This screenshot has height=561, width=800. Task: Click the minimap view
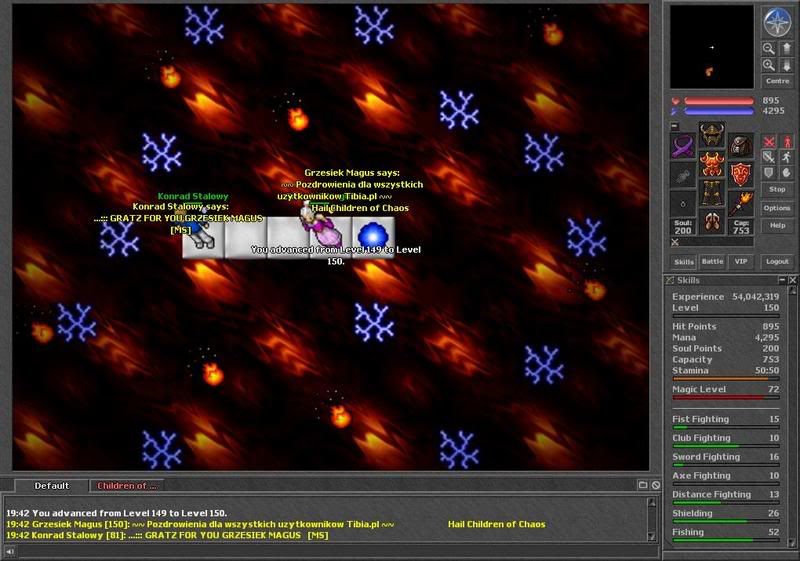pos(712,47)
